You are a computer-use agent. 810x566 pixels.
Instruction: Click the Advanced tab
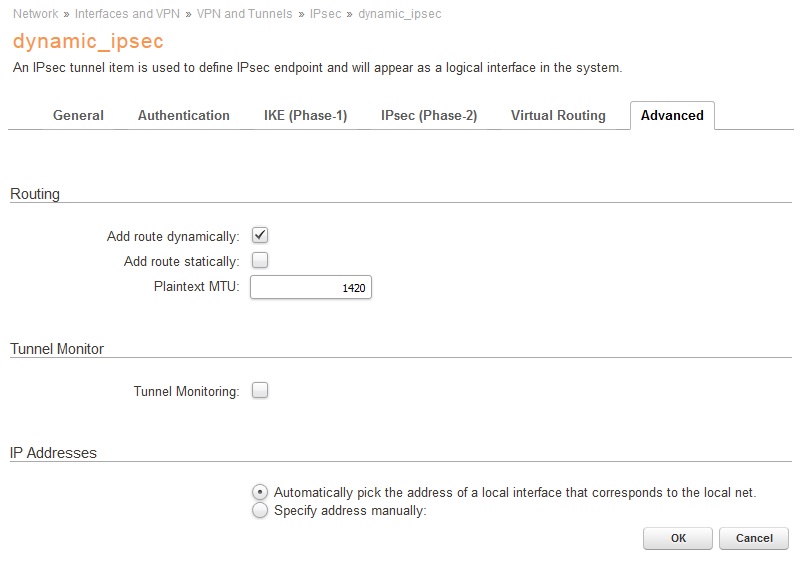click(672, 116)
